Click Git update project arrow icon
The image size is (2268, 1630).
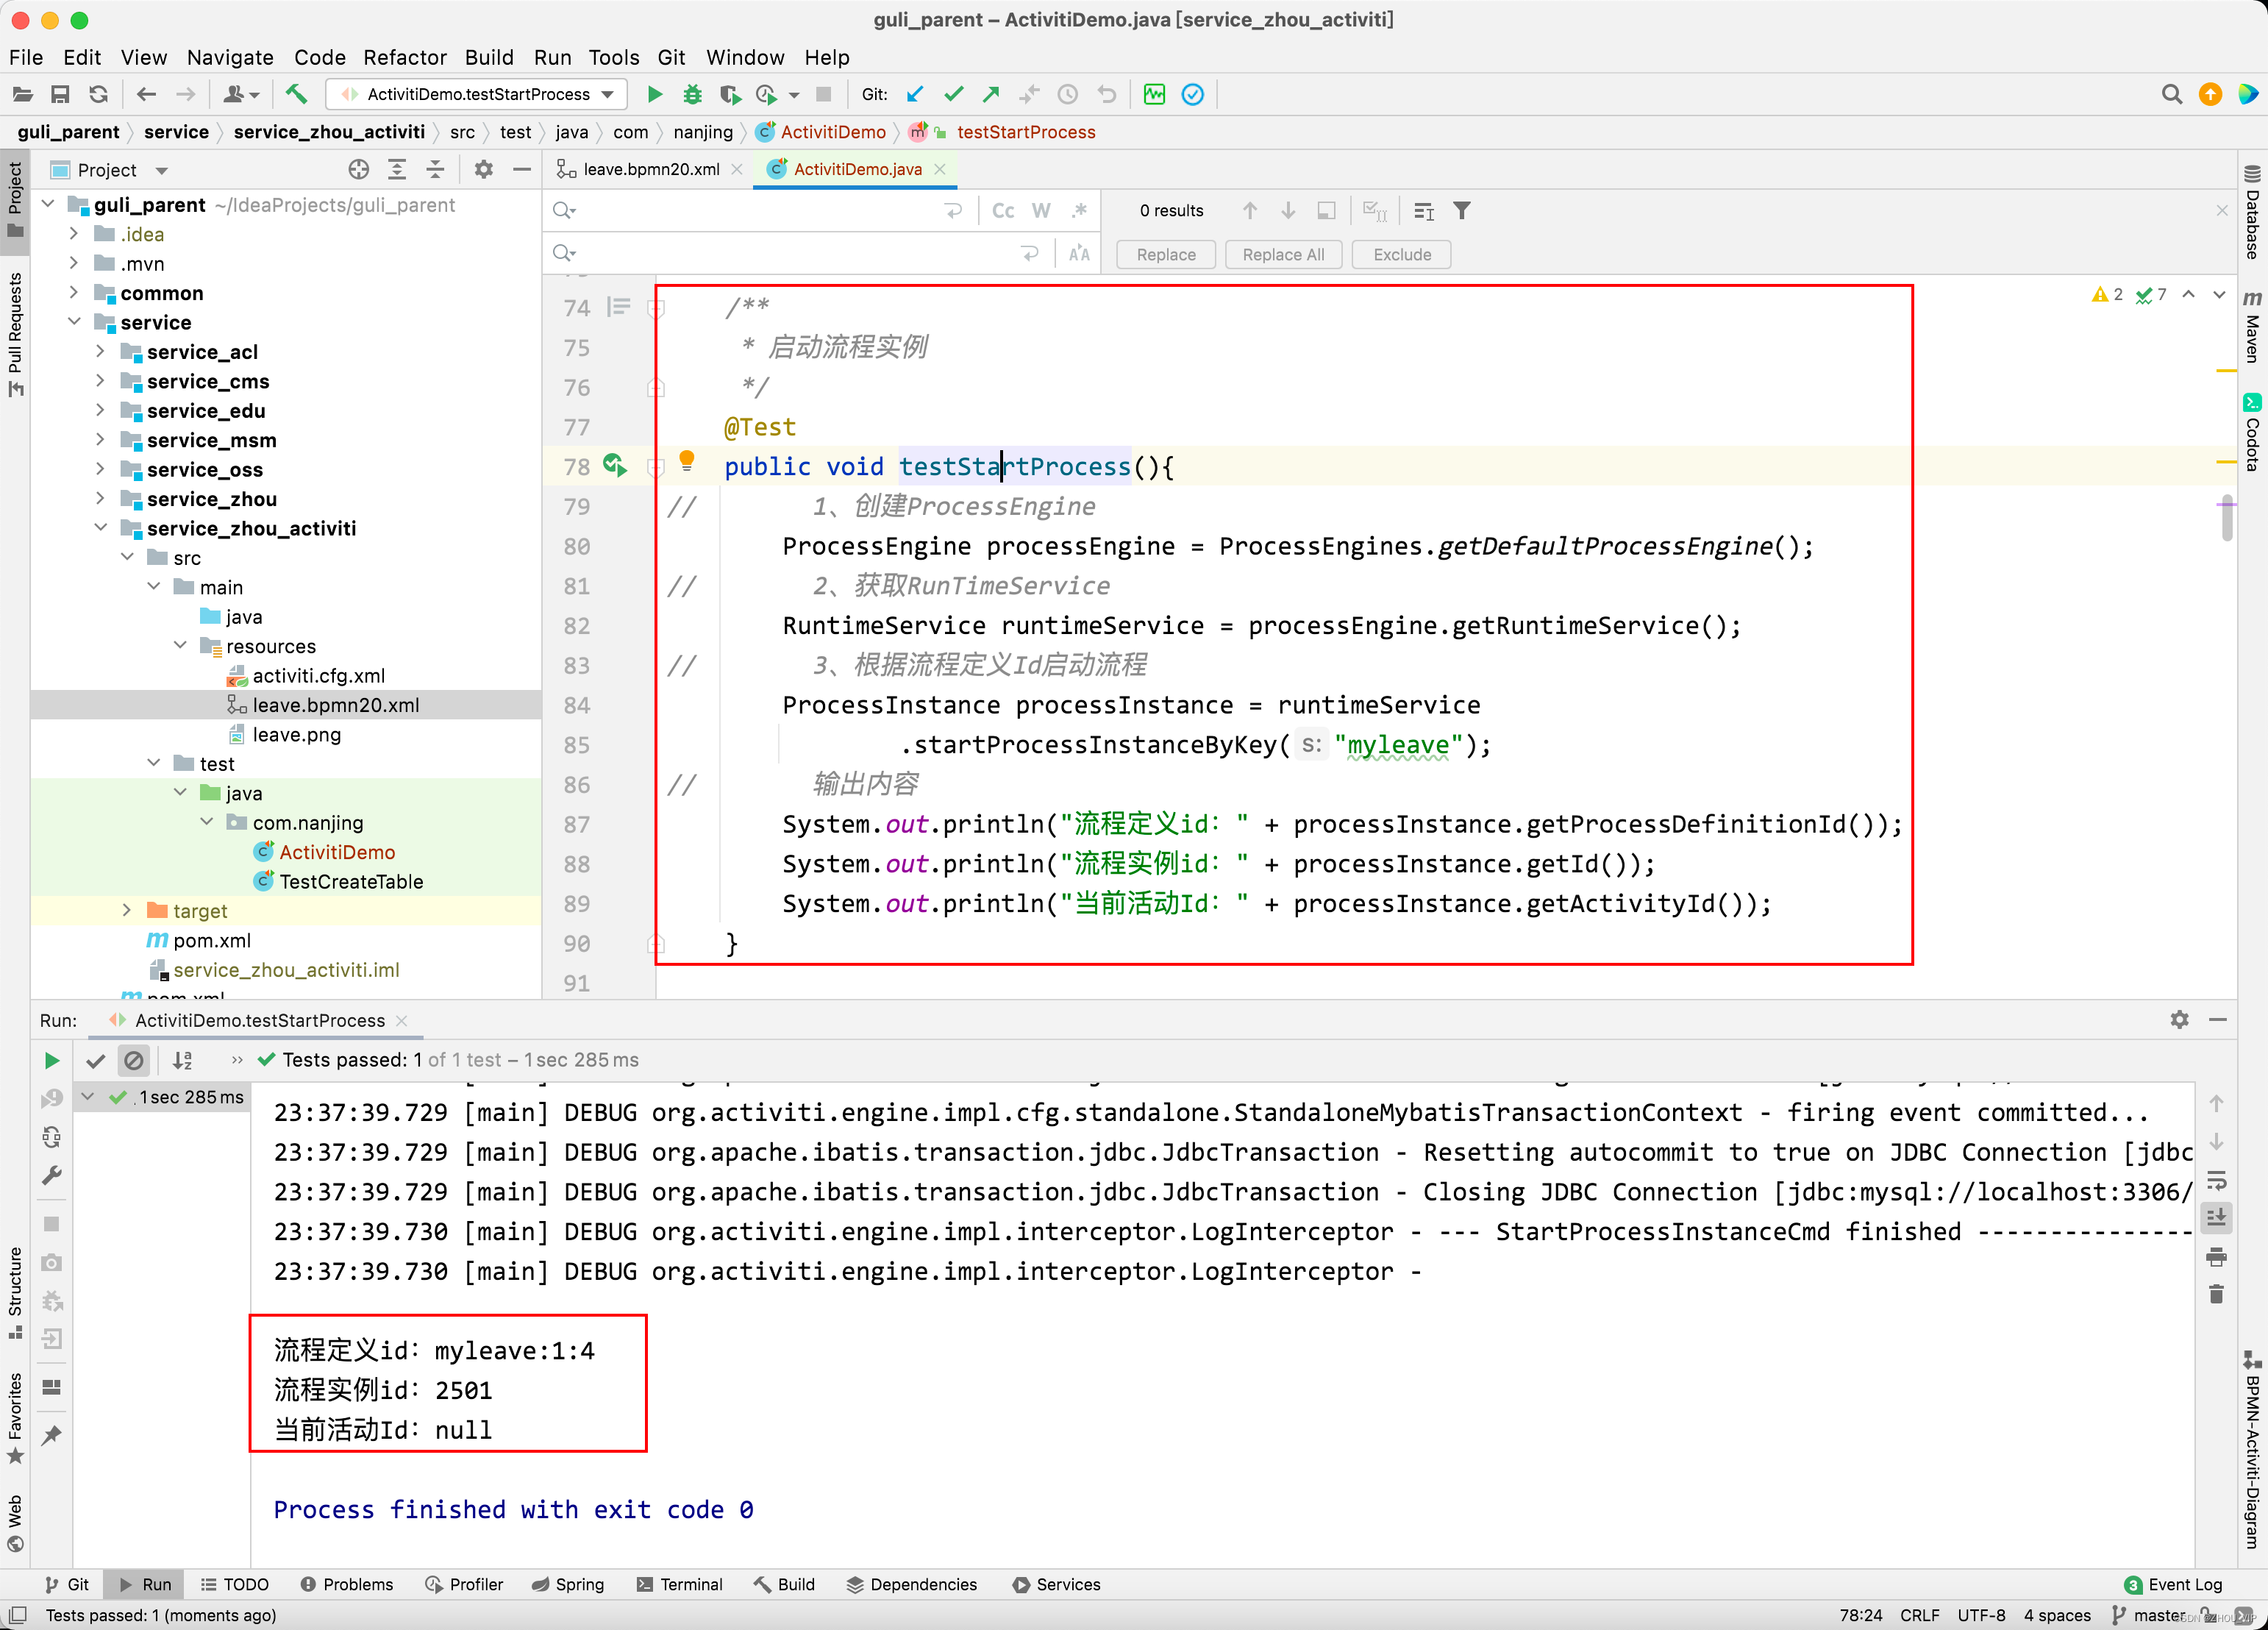click(x=914, y=94)
